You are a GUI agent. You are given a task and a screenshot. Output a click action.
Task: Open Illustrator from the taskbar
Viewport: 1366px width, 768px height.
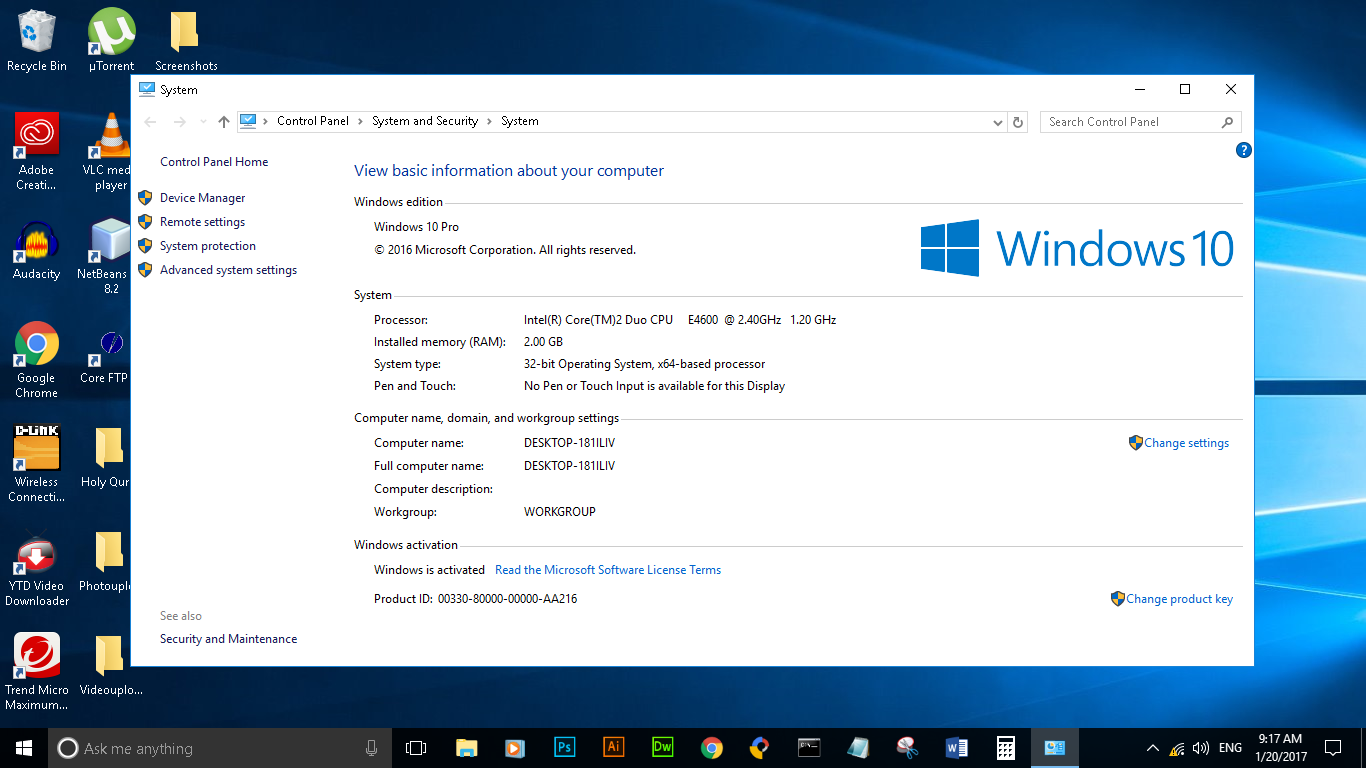613,748
